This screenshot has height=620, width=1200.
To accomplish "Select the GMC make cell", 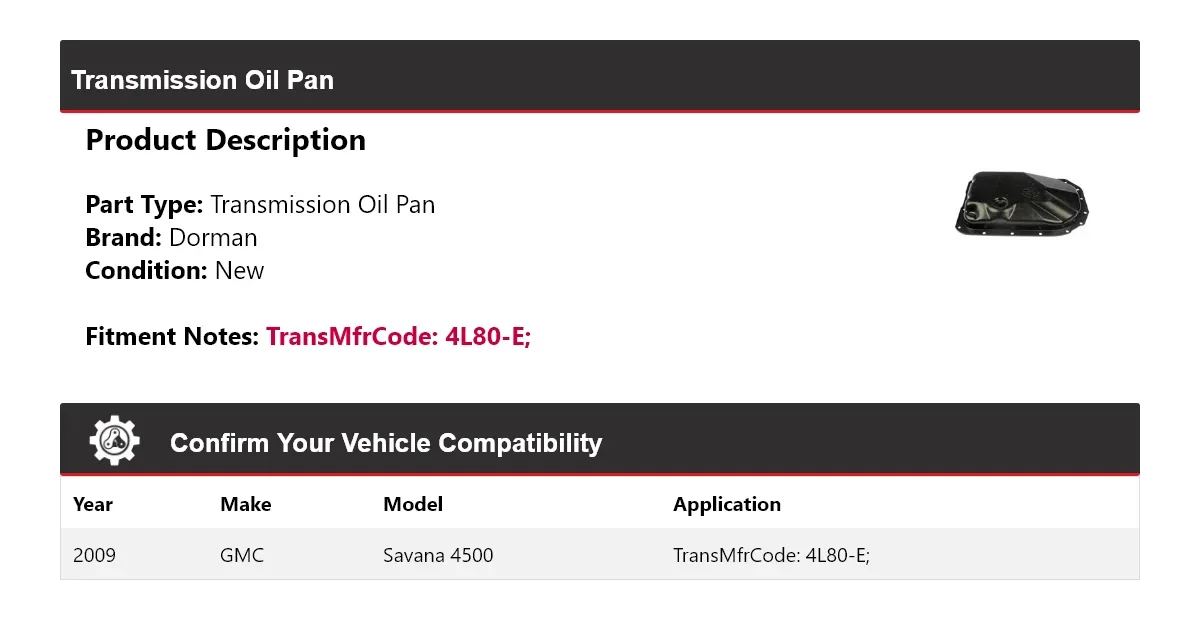I will click(242, 554).
